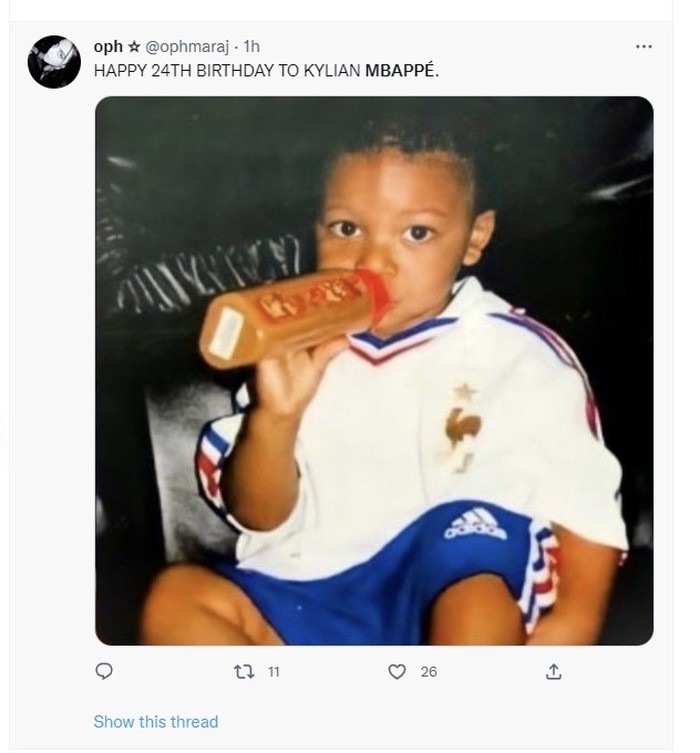Click the retweet count 11
Screen dimensions: 700x753
(x=274, y=672)
